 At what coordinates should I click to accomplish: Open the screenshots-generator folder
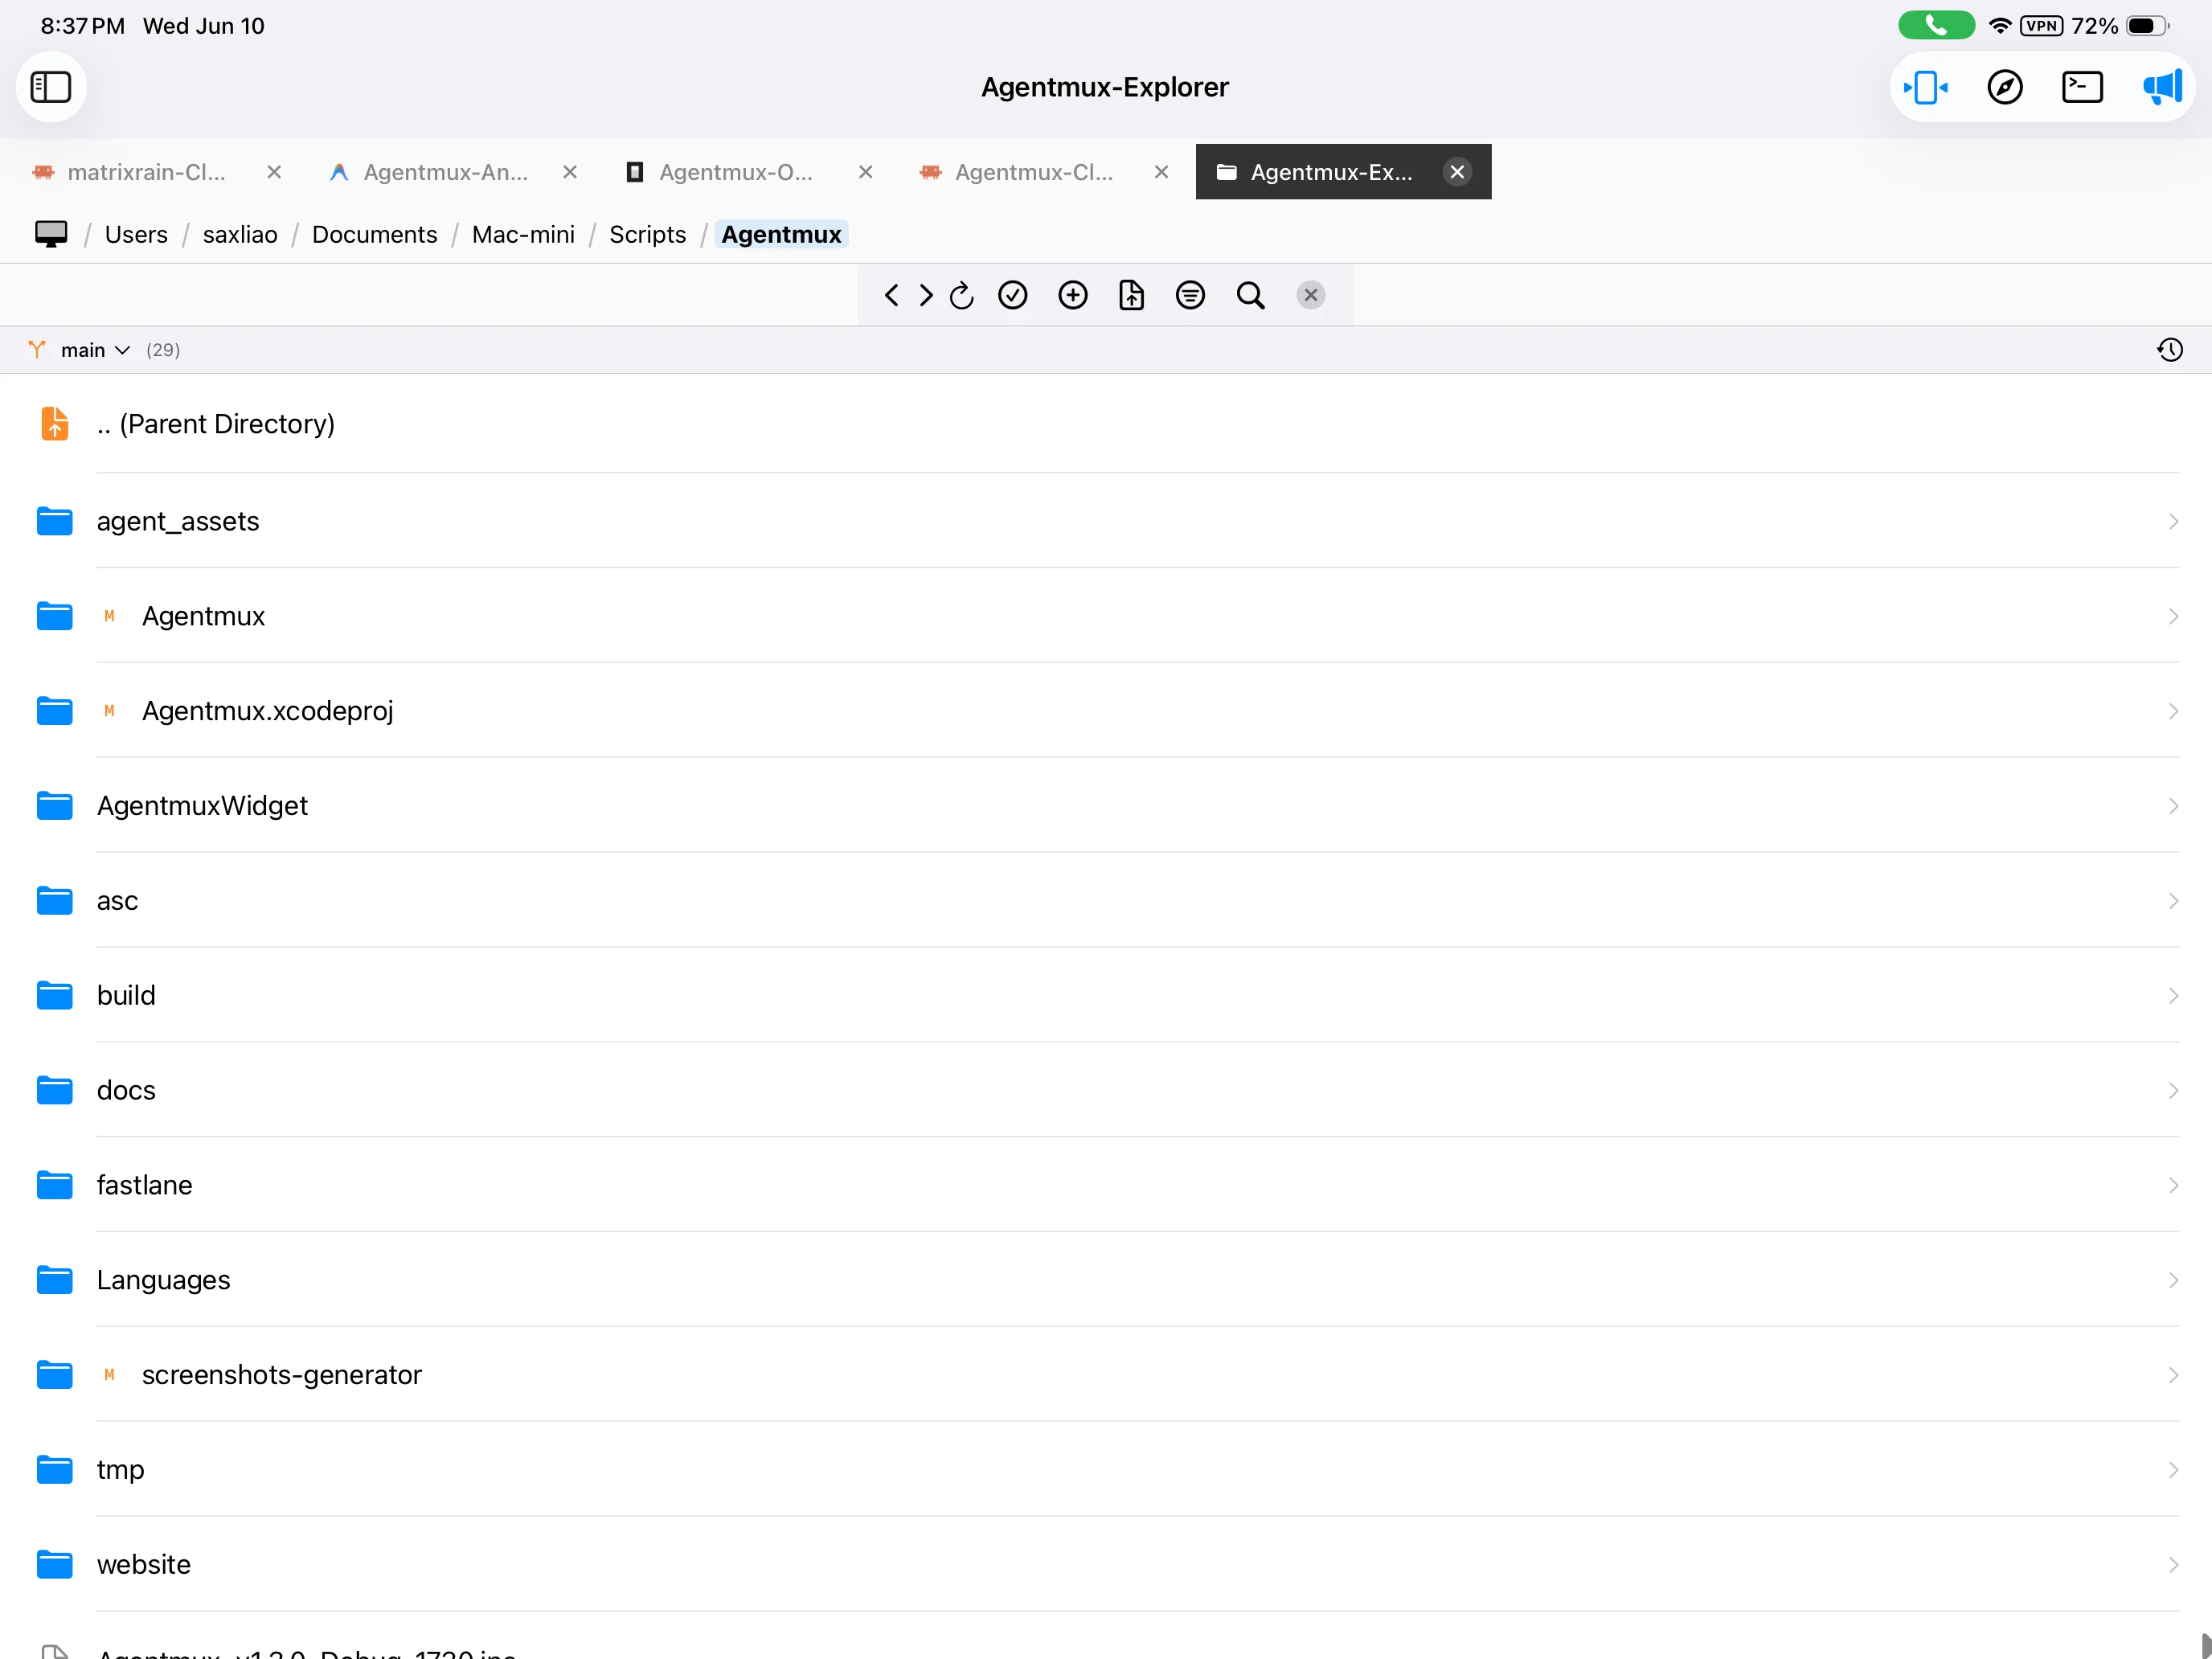click(x=1106, y=1375)
